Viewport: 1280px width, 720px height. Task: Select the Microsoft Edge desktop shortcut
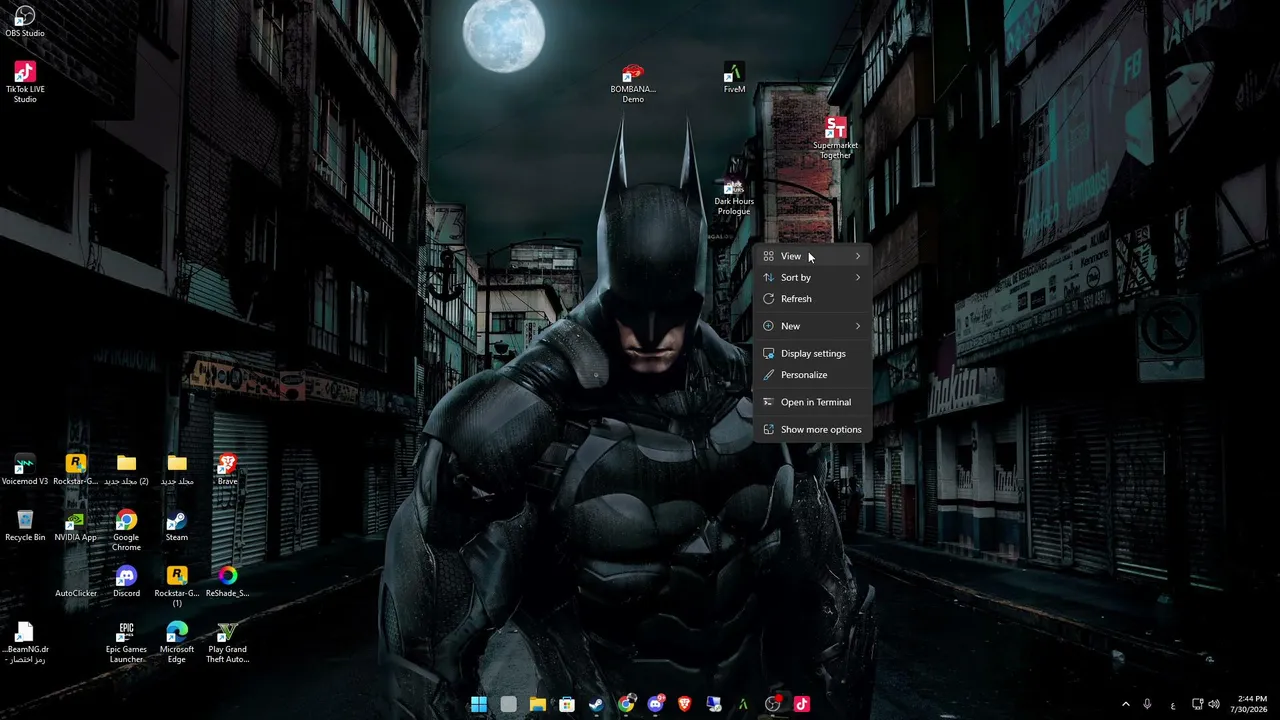point(177,643)
